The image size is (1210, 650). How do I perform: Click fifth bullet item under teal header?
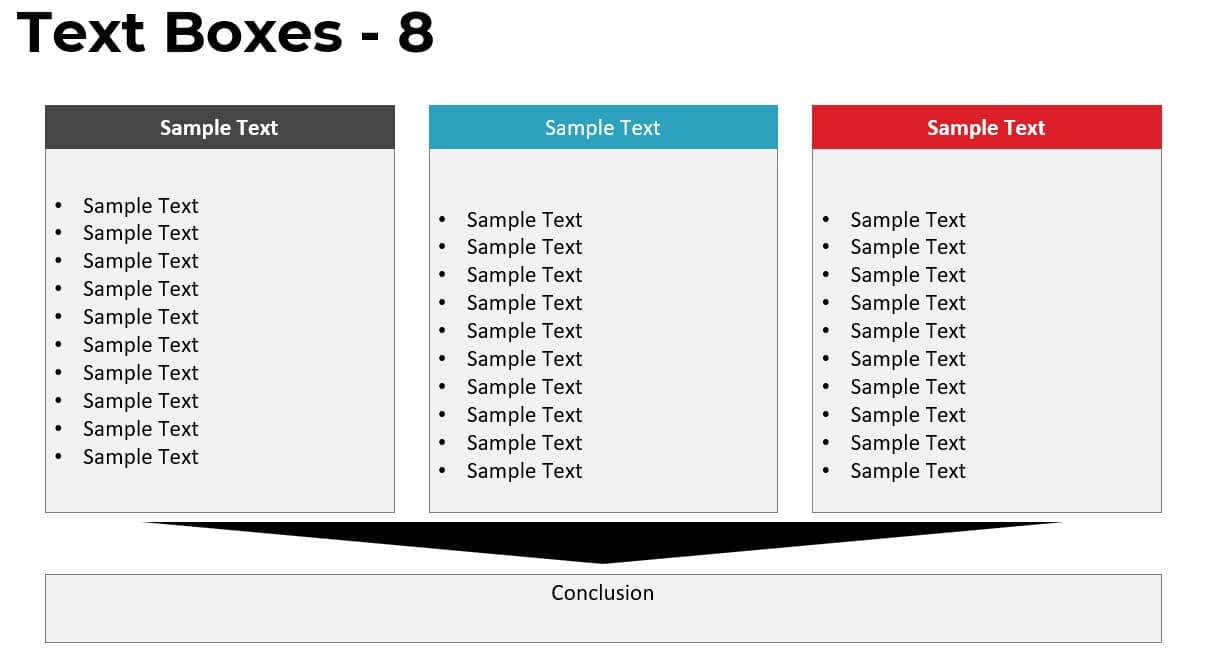coord(524,331)
